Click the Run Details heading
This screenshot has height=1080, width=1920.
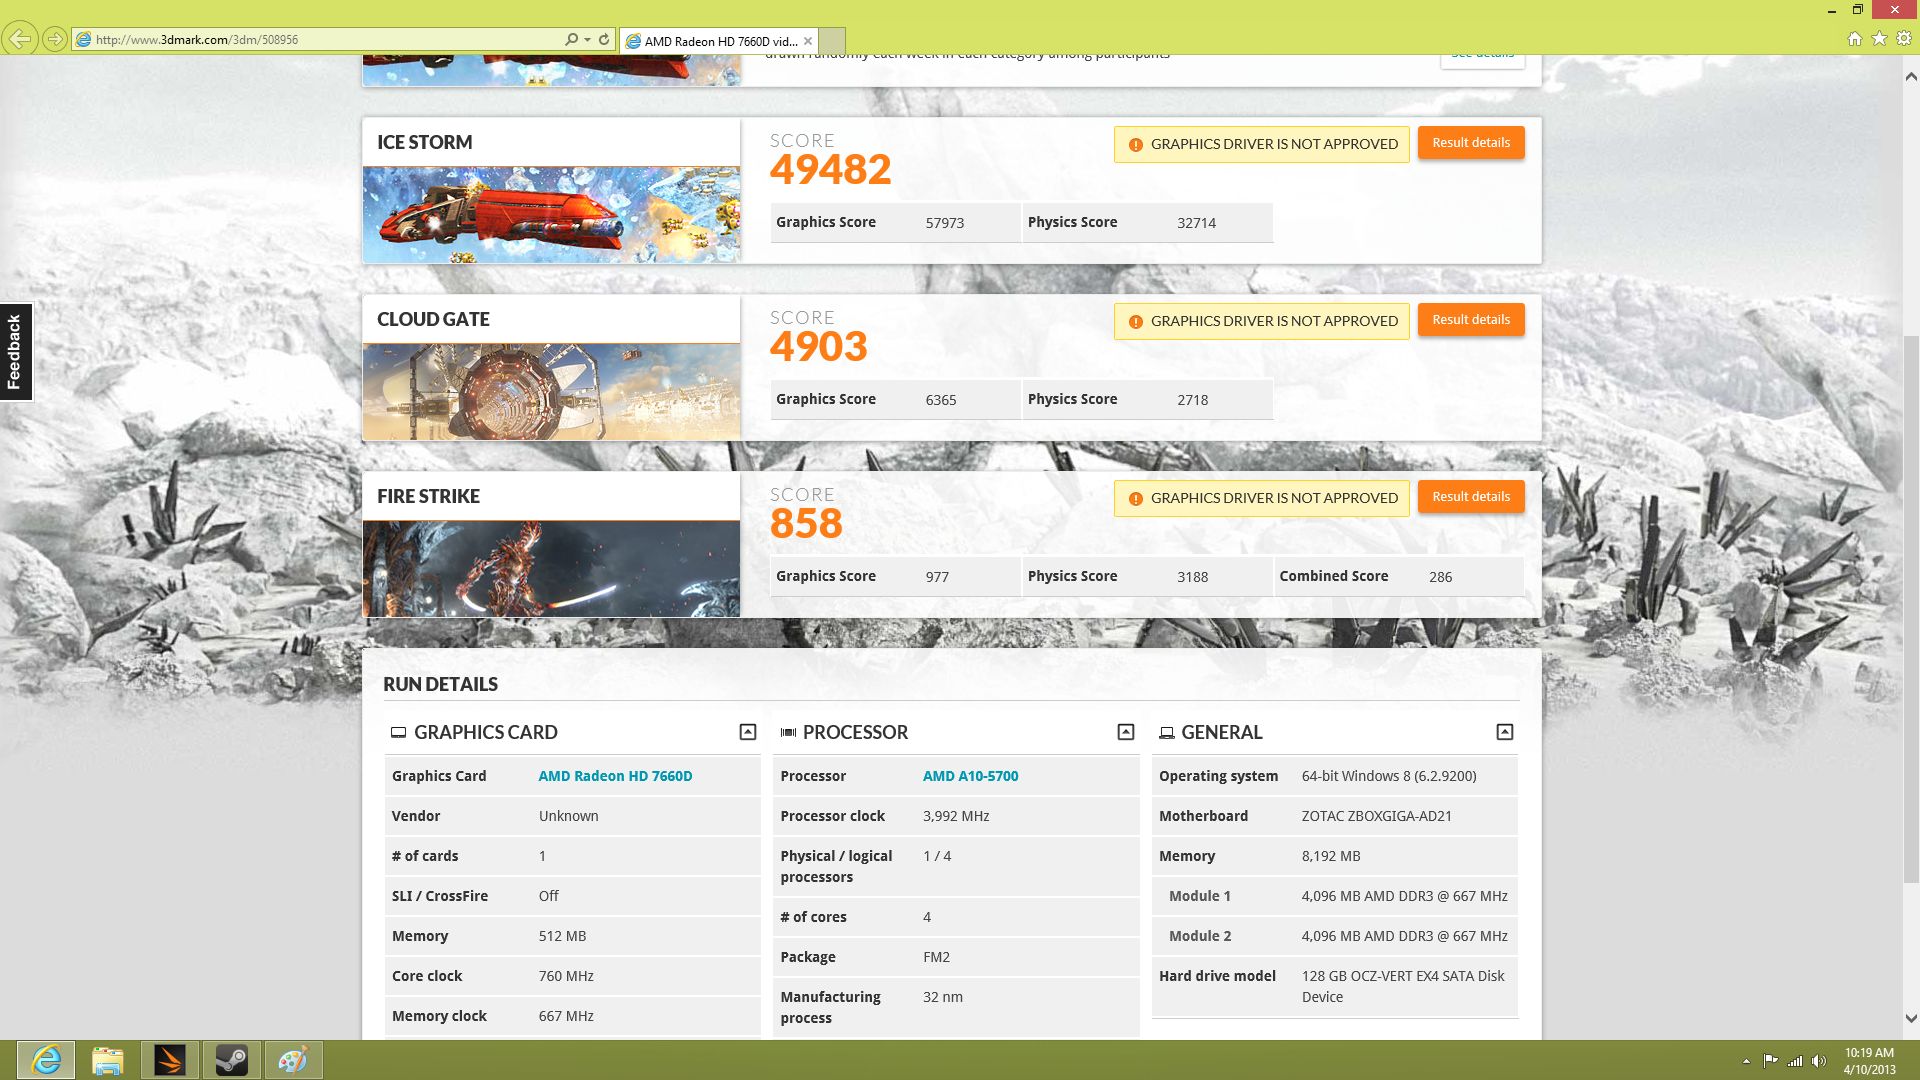tap(440, 684)
